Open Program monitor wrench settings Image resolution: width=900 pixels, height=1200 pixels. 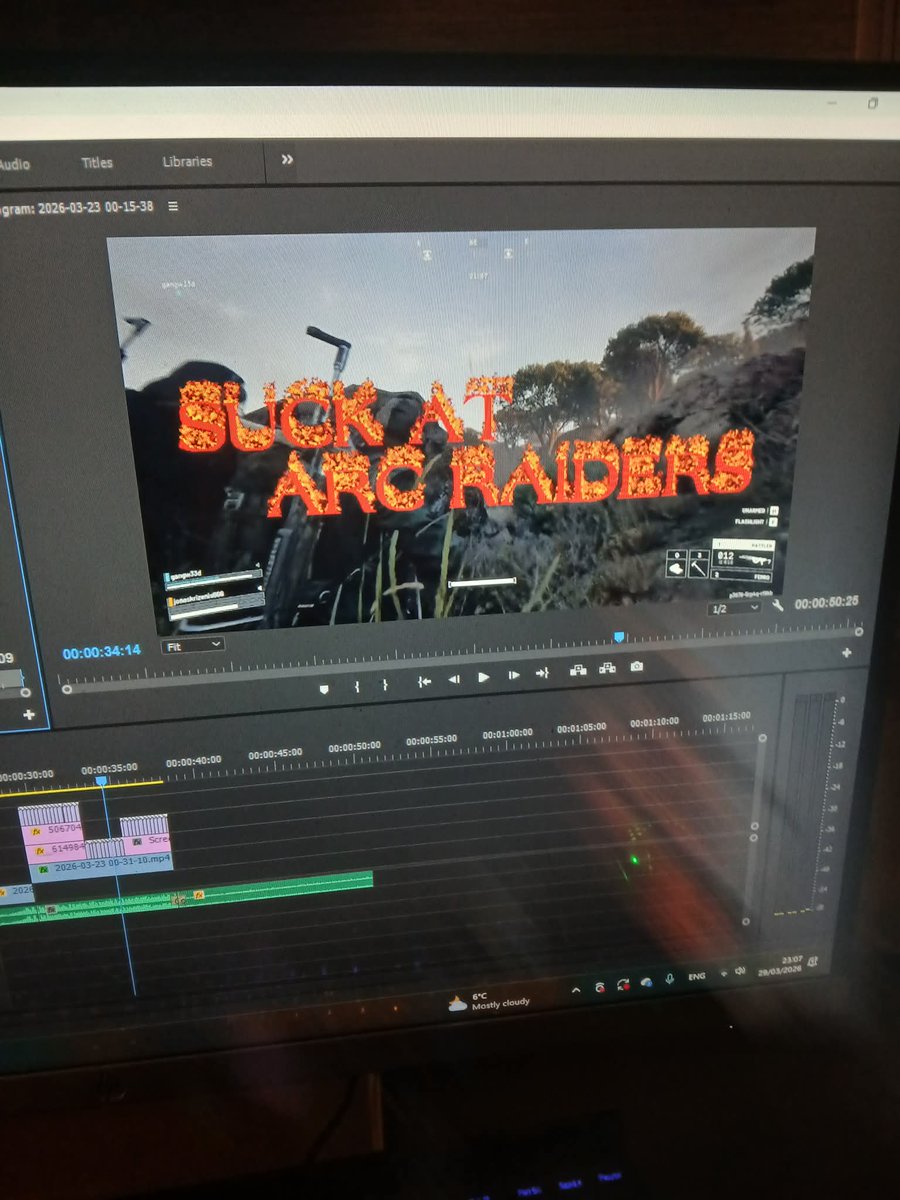[778, 605]
